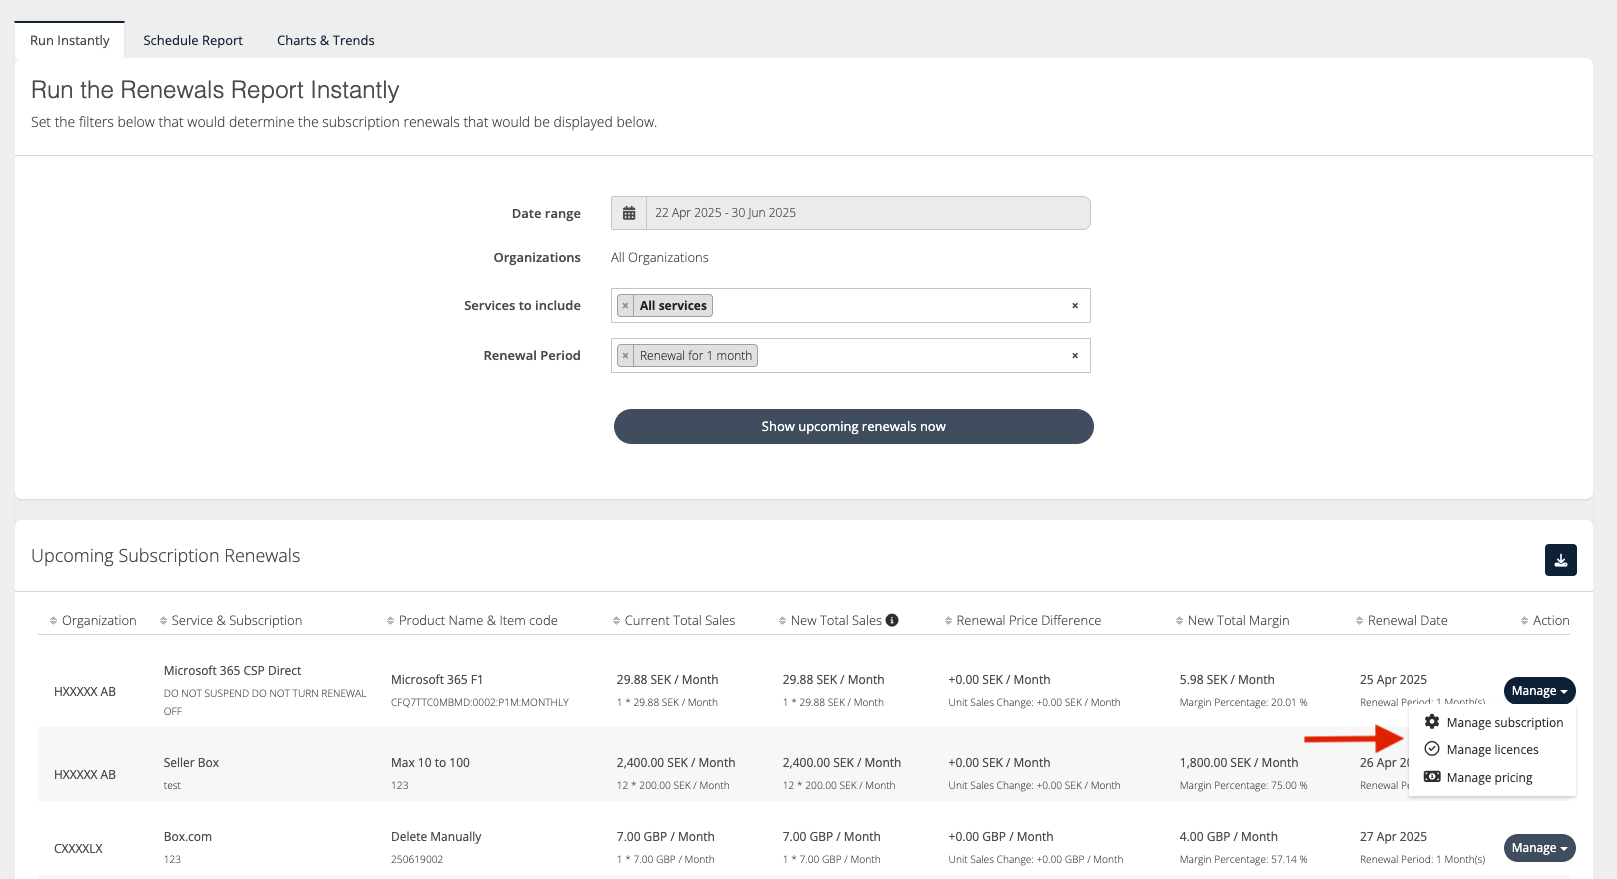Remove the 'Renewal for 1 month' tag
The width and height of the screenshot is (1617, 879).
(626, 356)
